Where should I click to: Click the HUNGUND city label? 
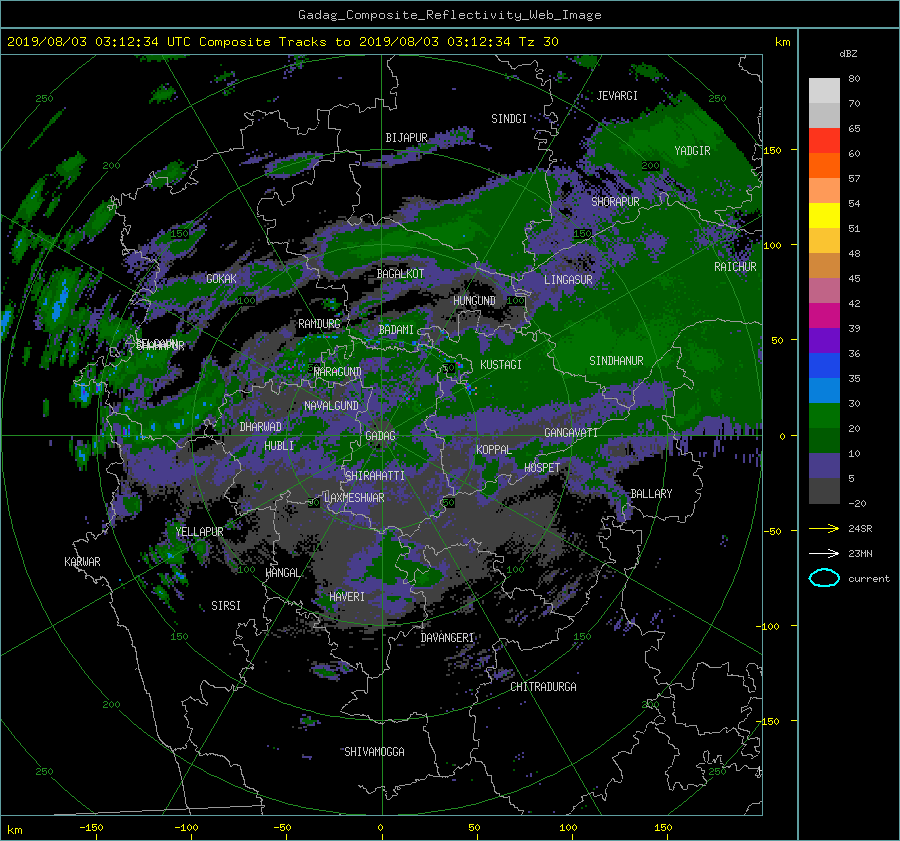[x=474, y=301]
